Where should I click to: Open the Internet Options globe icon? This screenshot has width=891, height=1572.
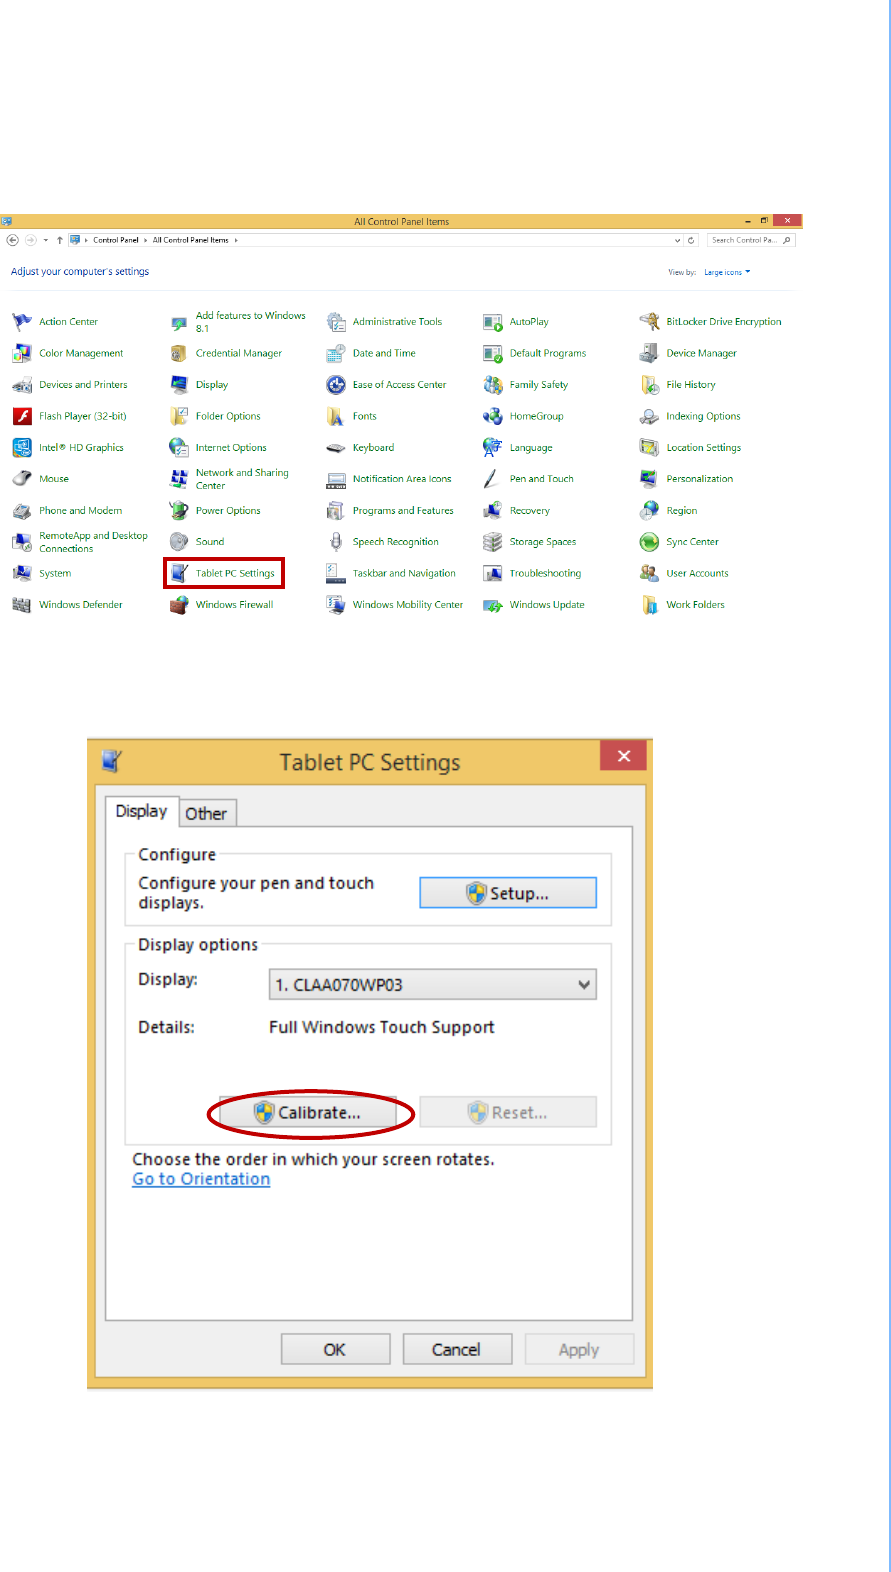point(178,448)
